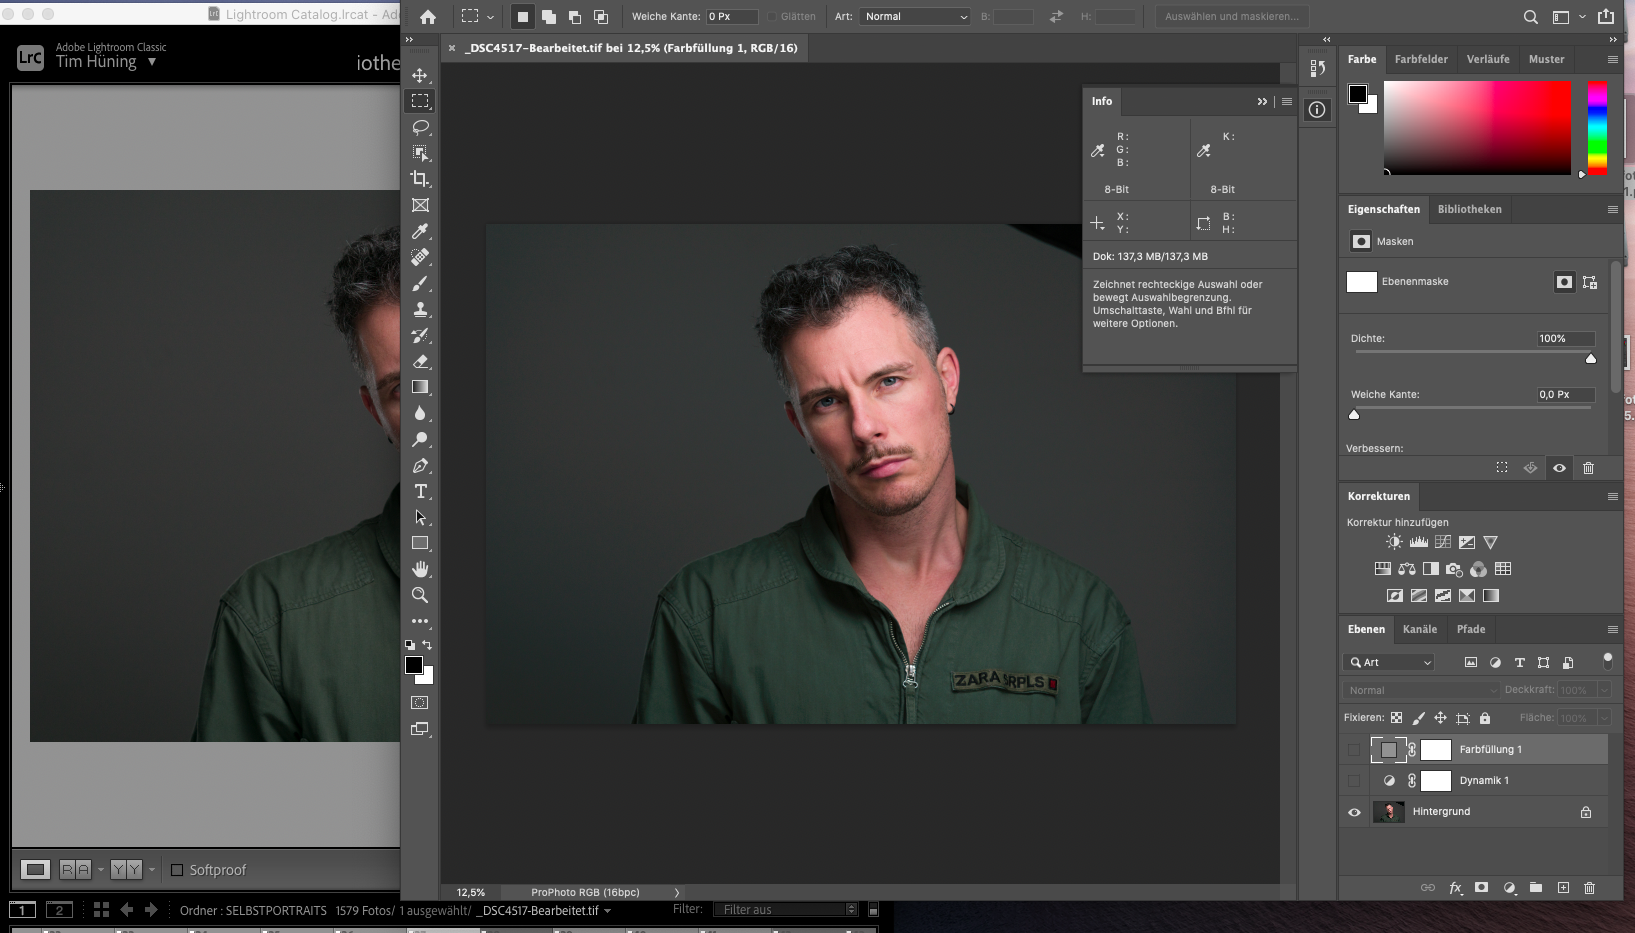This screenshot has width=1635, height=933.
Task: Select the Healing Brush tool
Action: click(420, 257)
